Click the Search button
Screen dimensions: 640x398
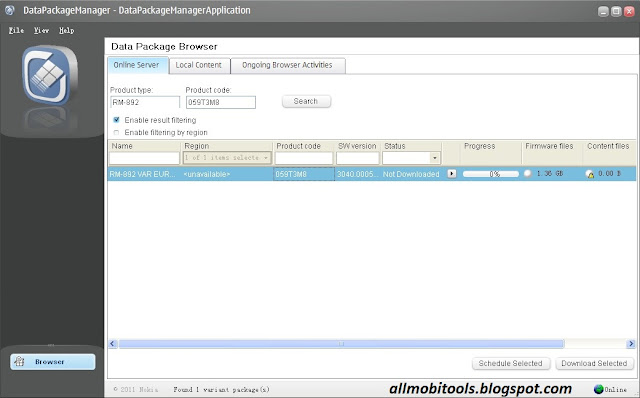point(306,101)
